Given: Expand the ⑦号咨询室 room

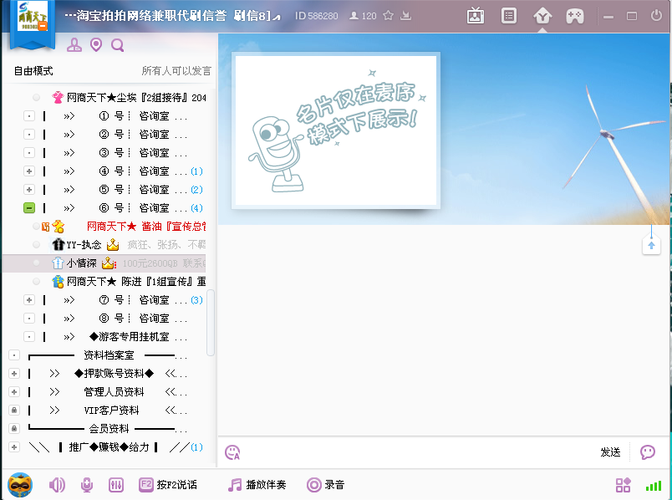Looking at the screenshot, I should (29, 300).
